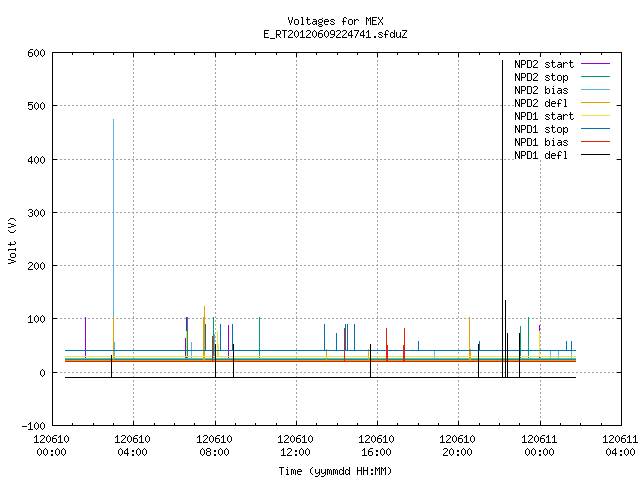Click the black NPD1 defl baseline below zero
The height and width of the screenshot is (480, 640).
(x=320, y=378)
